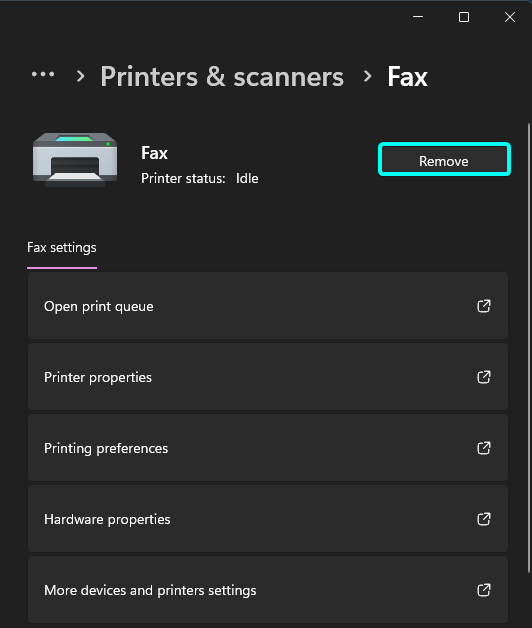Viewport: 532px width, 628px height.
Task: Open the Open print queue row
Action: [268, 306]
